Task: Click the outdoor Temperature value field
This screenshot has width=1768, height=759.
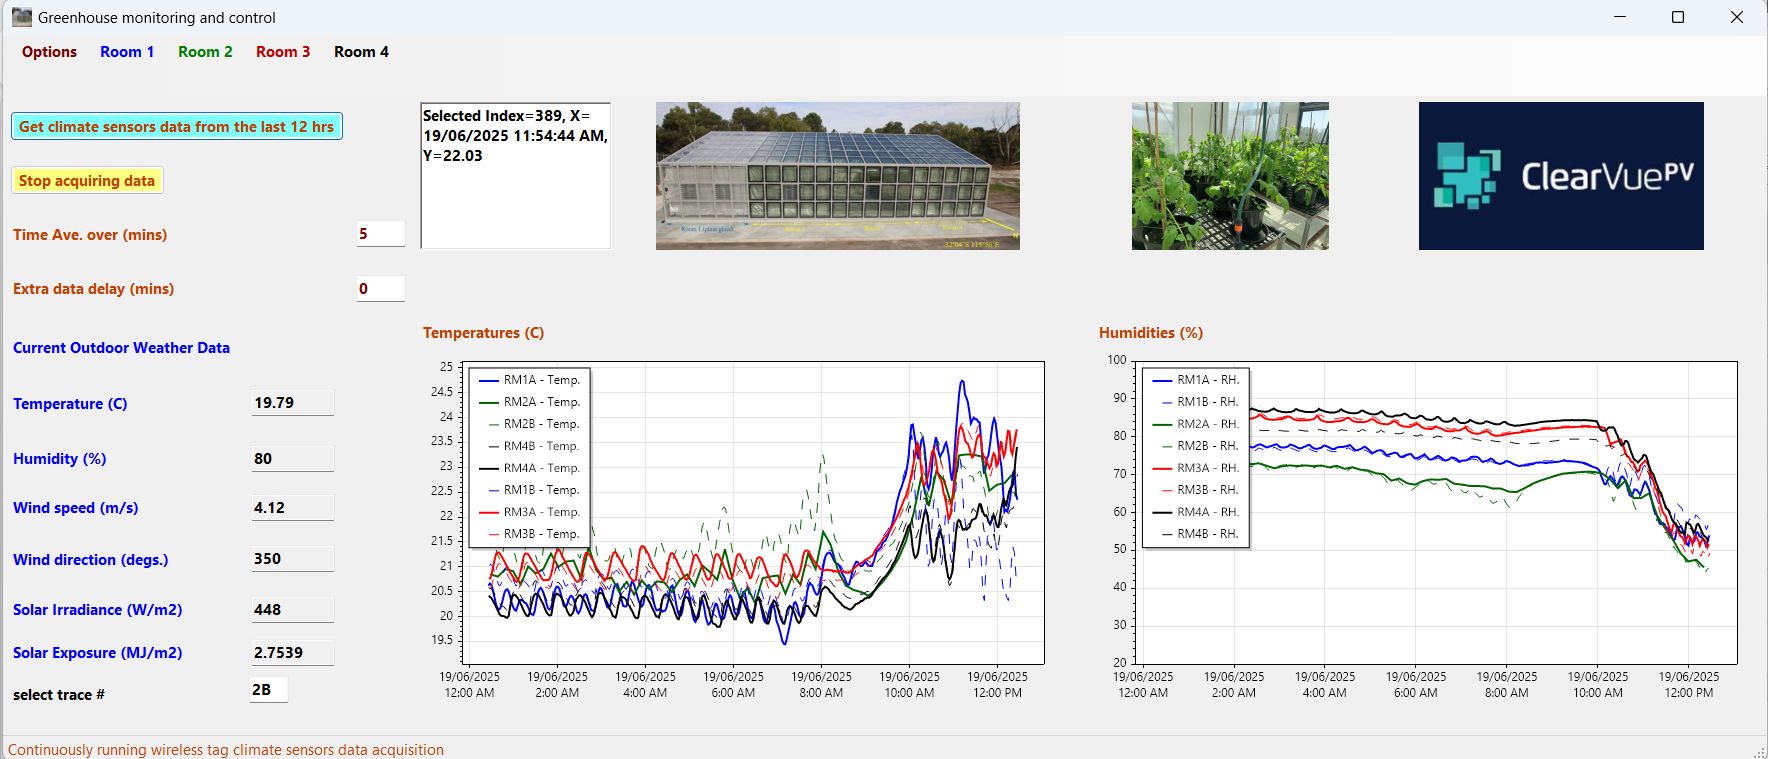Action: pyautogui.click(x=292, y=403)
